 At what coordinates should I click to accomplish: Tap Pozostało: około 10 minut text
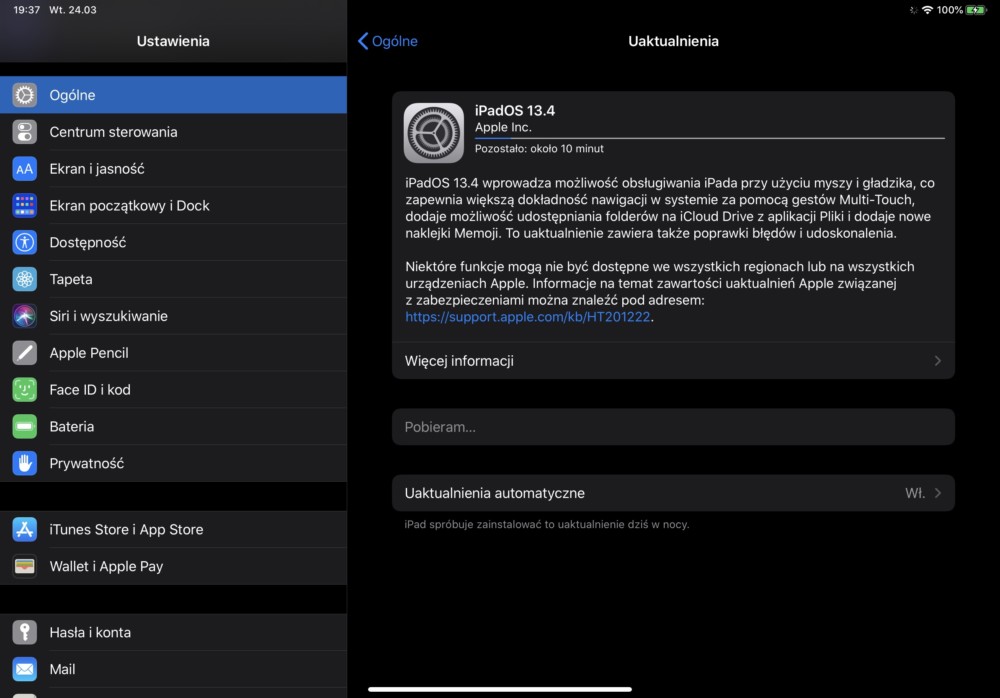click(x=539, y=149)
